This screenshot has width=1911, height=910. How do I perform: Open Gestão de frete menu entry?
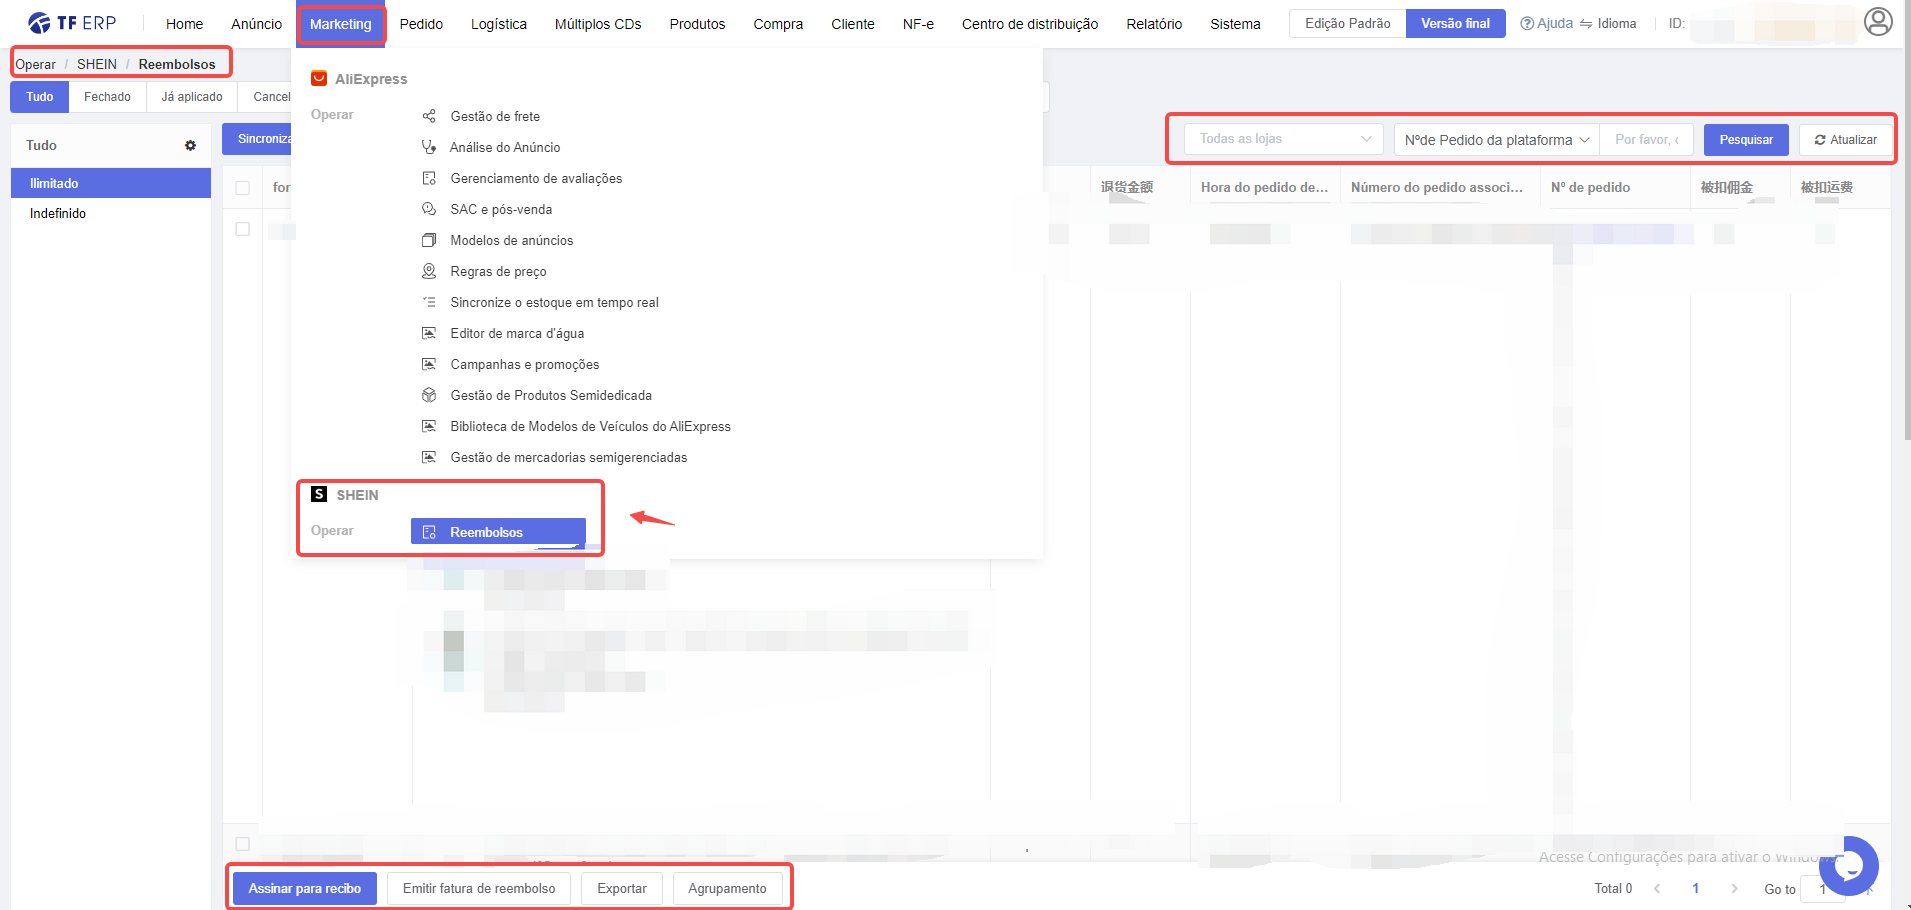pos(495,116)
